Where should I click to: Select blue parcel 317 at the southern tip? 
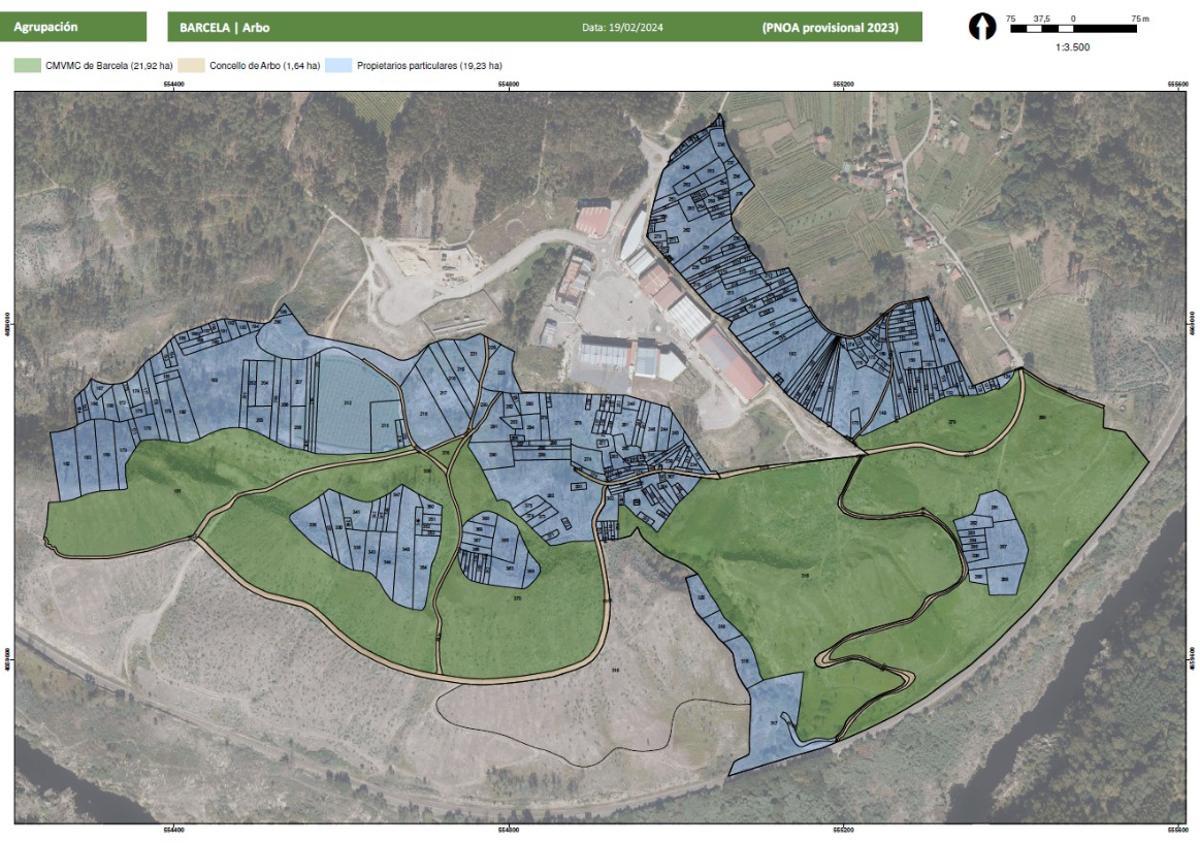[773, 725]
